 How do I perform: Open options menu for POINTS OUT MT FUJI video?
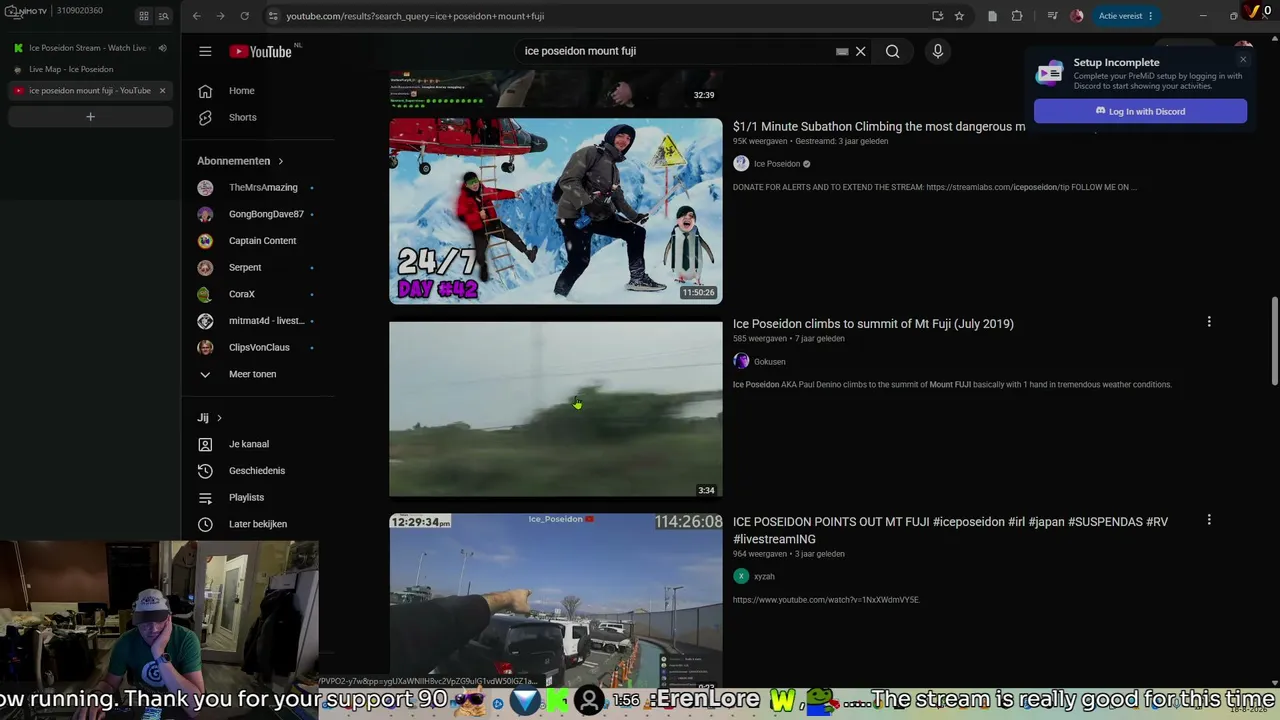(x=1209, y=520)
